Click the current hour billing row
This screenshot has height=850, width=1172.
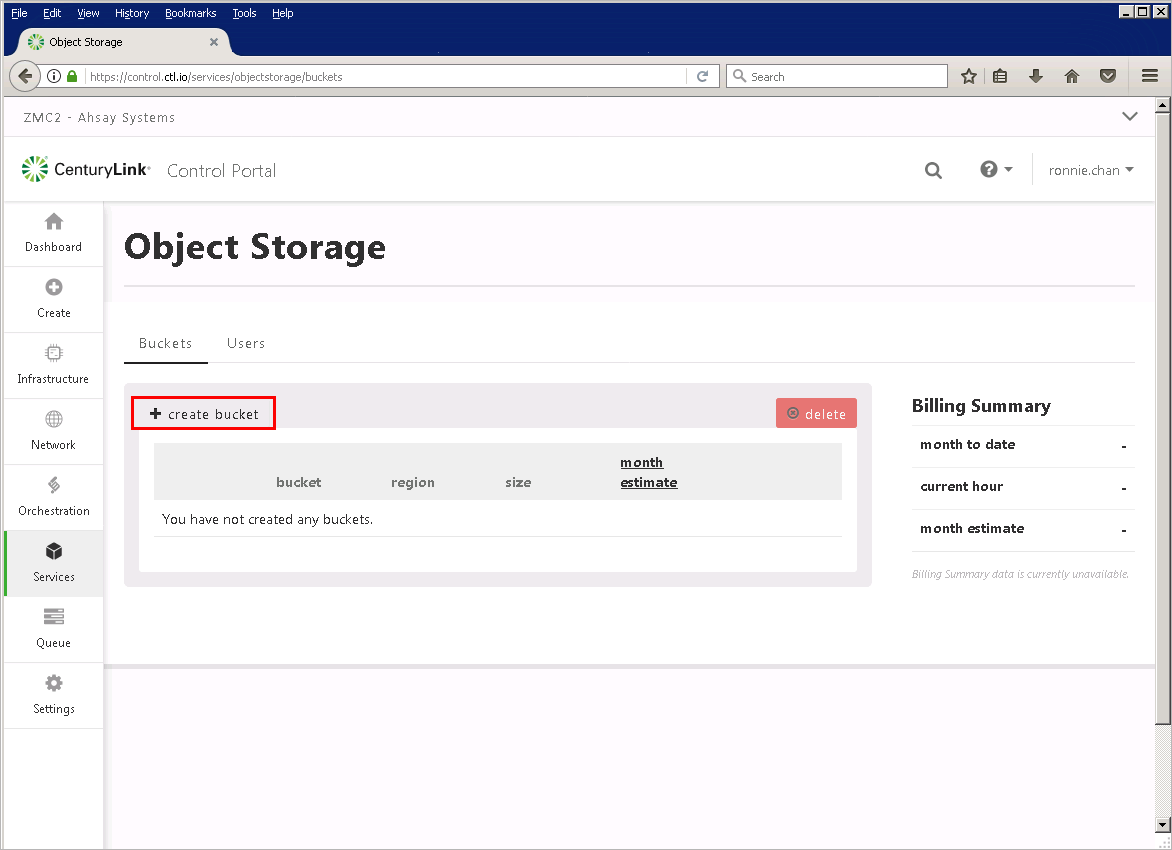coord(1023,487)
